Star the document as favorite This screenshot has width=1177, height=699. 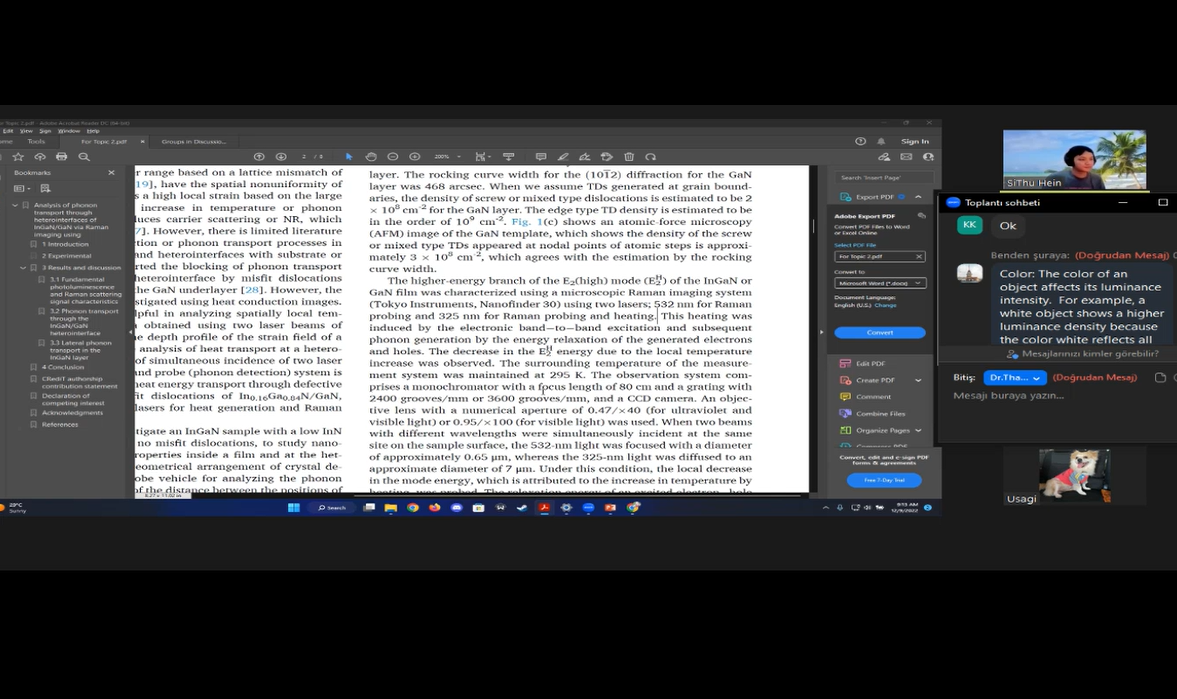[18, 157]
